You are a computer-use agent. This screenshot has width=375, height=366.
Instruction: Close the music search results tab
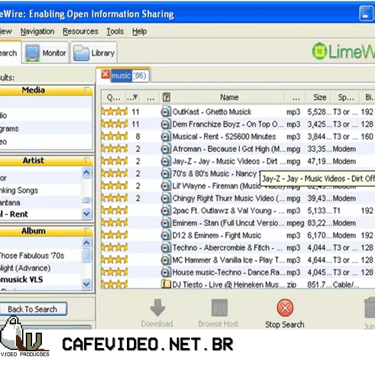click(x=105, y=74)
